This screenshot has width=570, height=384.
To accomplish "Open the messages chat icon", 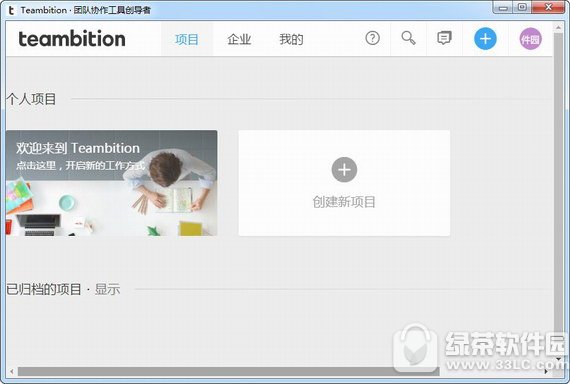I will click(x=444, y=38).
